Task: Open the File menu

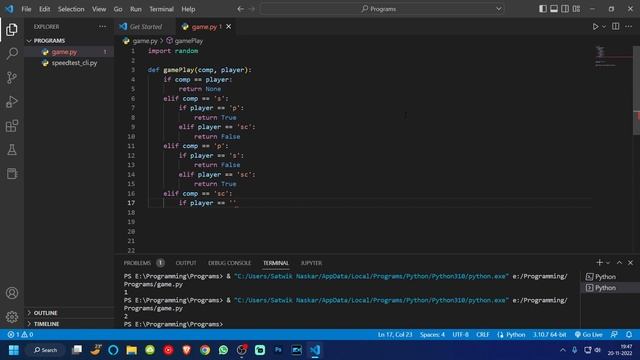Action: pyautogui.click(x=26, y=9)
